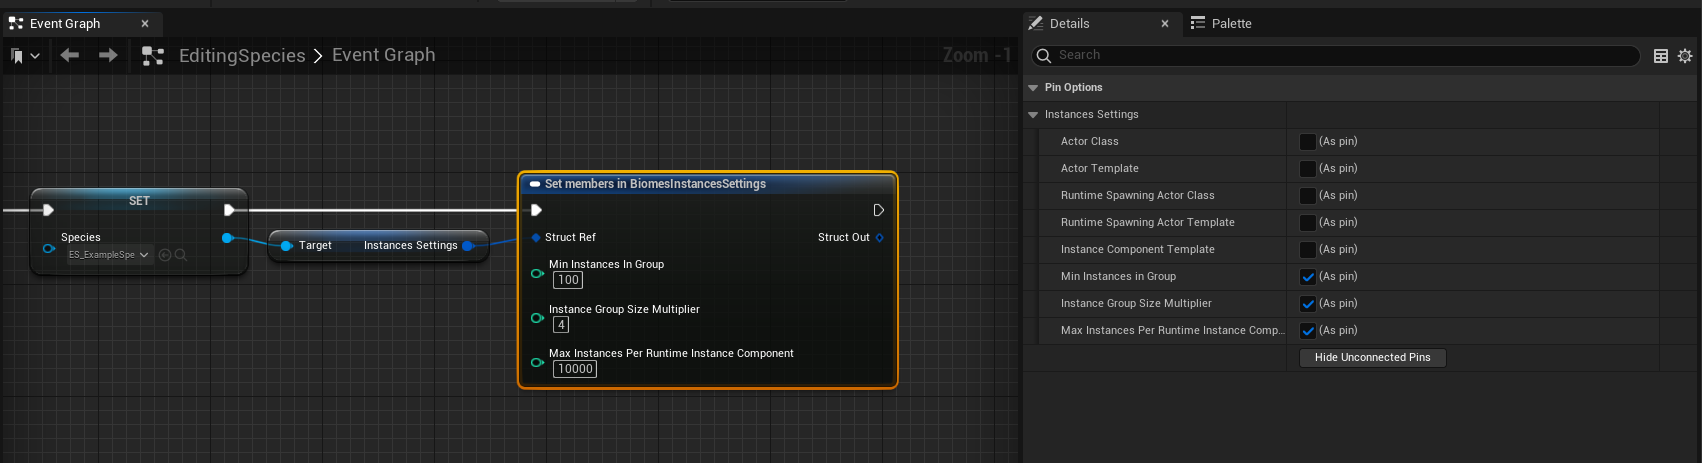This screenshot has height=463, width=1702.
Task: Toggle property matrix table view icon
Action: [x=1661, y=56]
